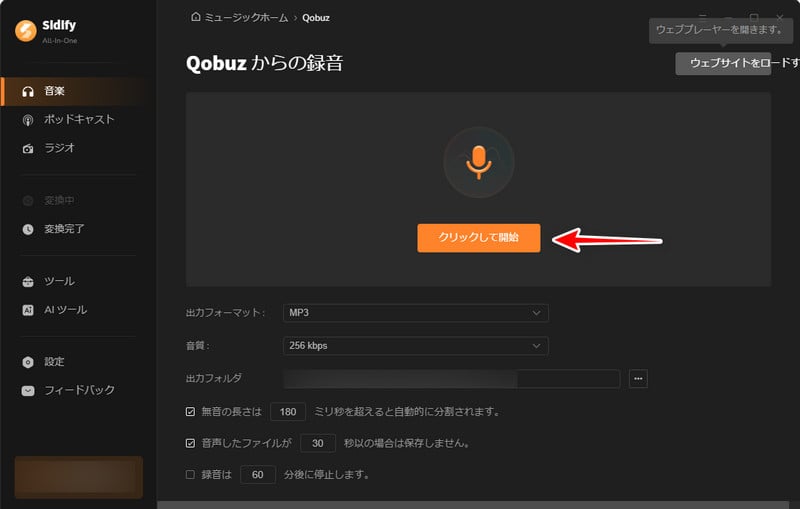The height and width of the screenshot is (509, 800).
Task: Click the 出力フォルダ label
Action: point(214,378)
